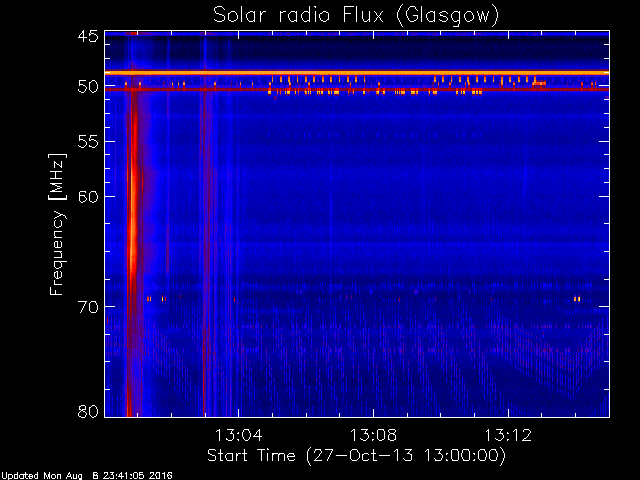This screenshot has width=640, height=480.
Task: Select the 50 frequency axis label
Action: 88,87
